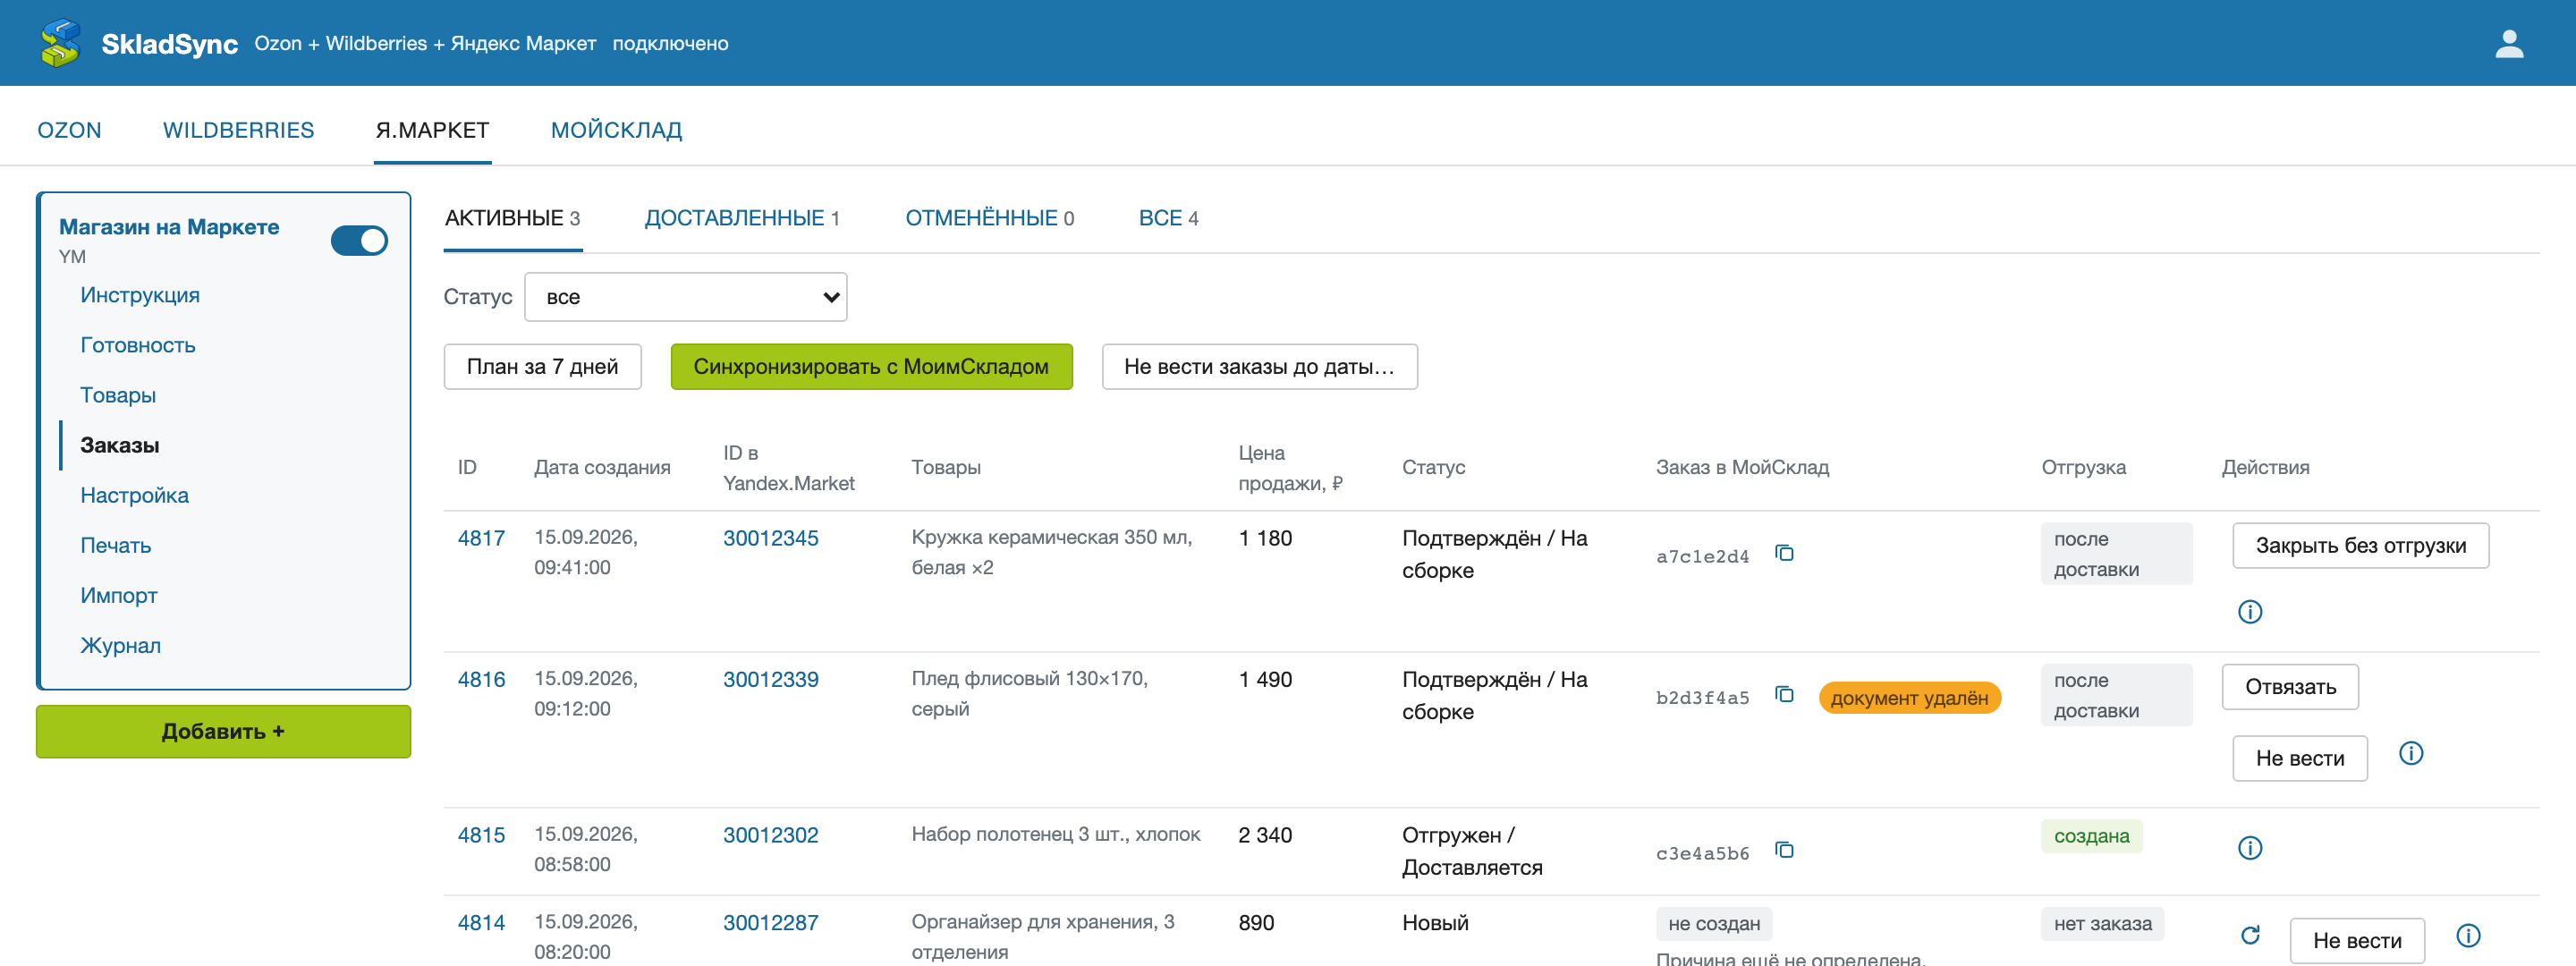This screenshot has width=2576, height=966.
Task: Show the ОТМЕНЁННЫЕ orders tab
Action: click(989, 218)
